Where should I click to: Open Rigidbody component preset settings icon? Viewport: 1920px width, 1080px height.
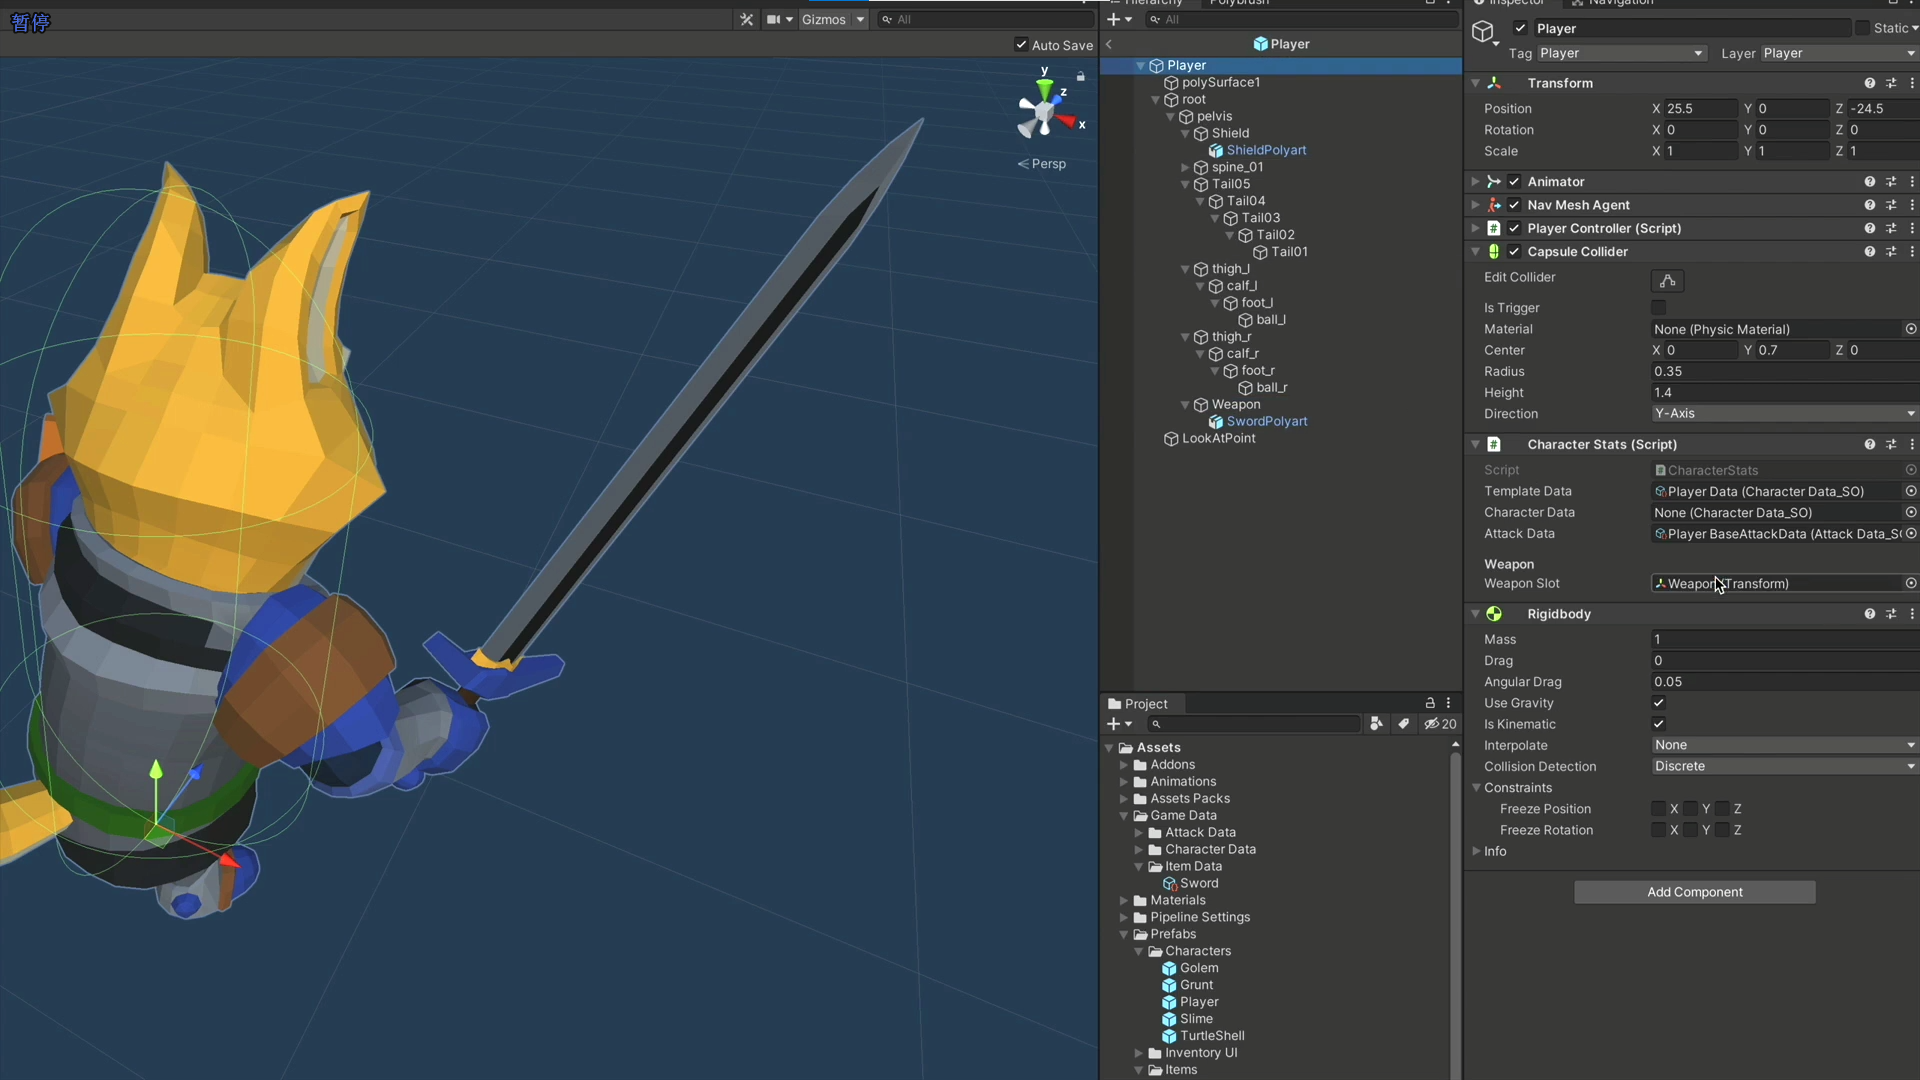coord(1890,614)
